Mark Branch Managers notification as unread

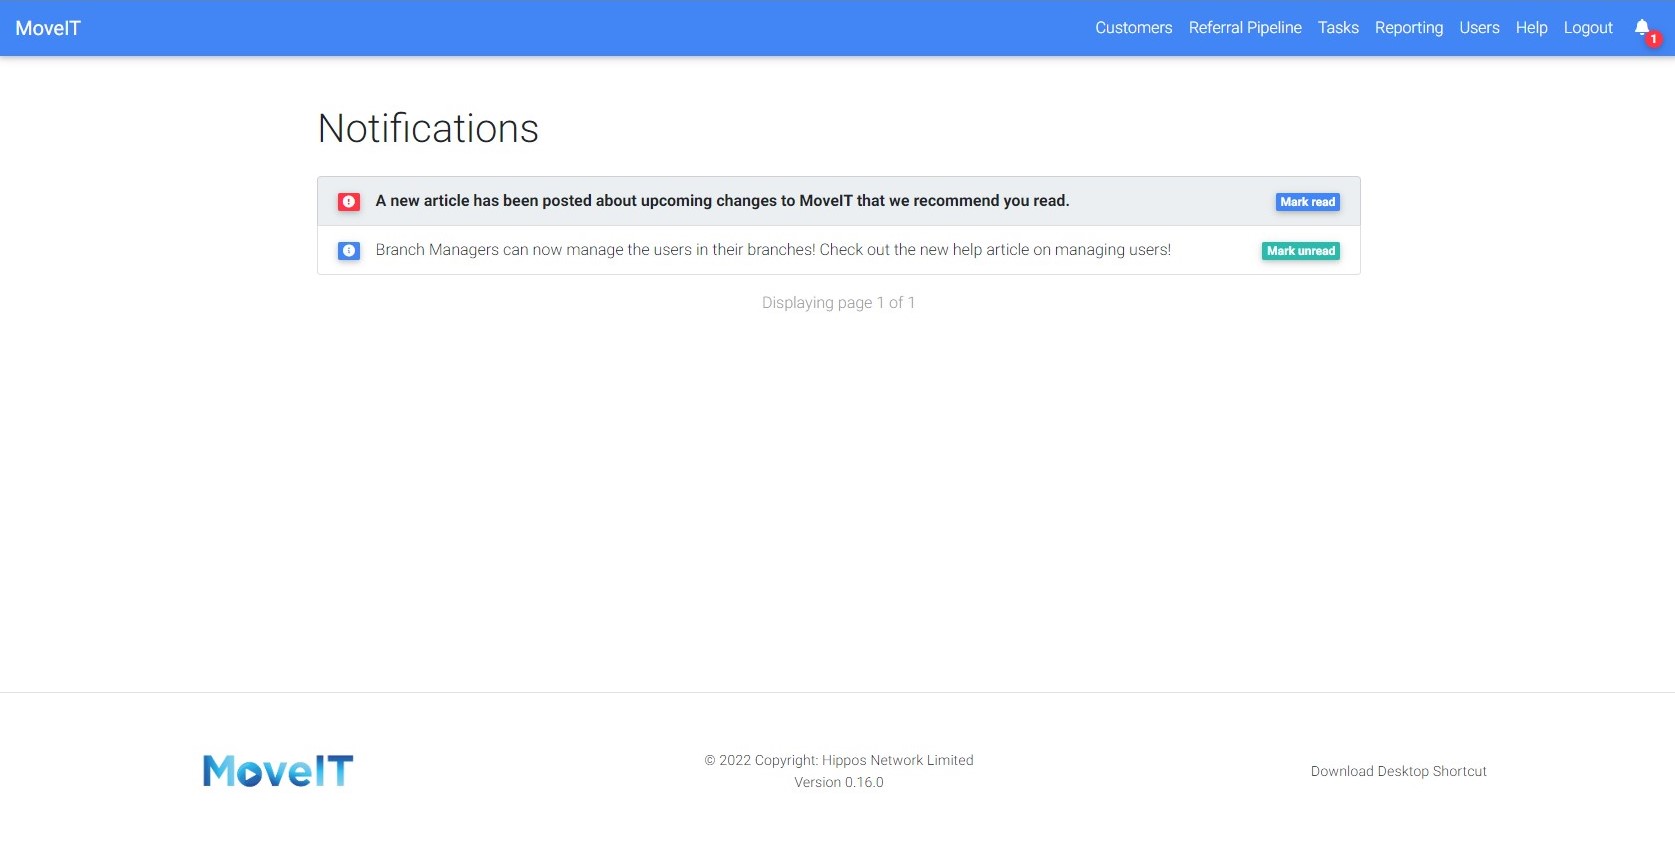point(1300,251)
